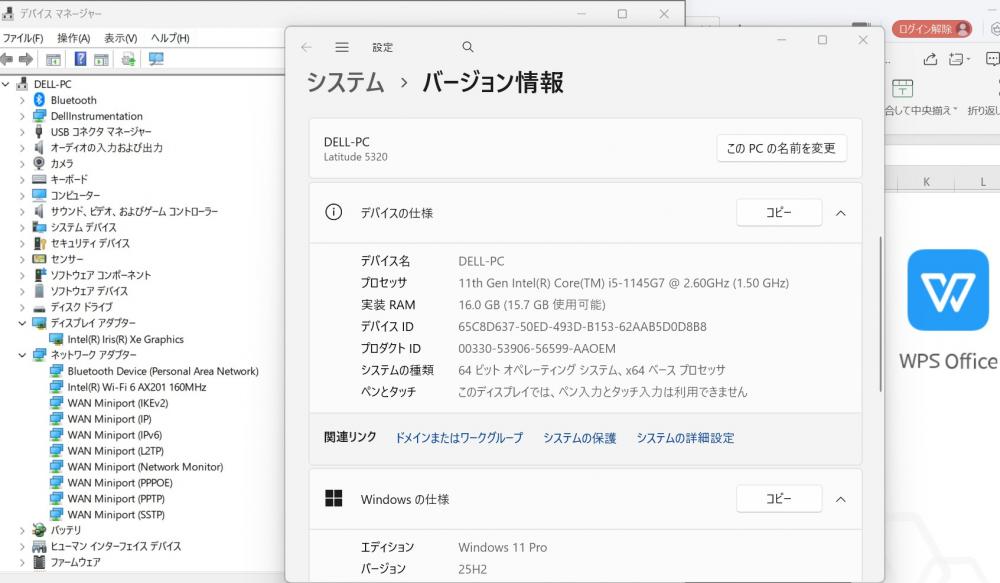This screenshot has height=583, width=1000.
Task: Click the この PC の名前を変更 button
Action: click(x=781, y=148)
